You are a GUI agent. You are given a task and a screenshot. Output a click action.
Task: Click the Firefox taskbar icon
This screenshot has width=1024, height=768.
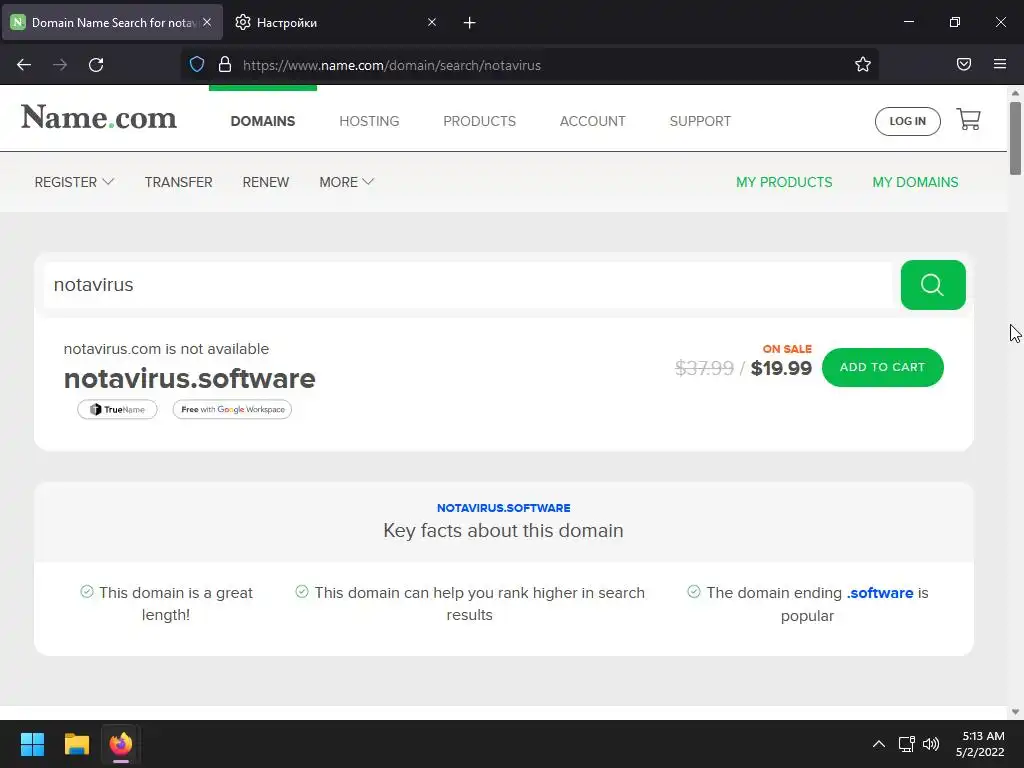pyautogui.click(x=121, y=744)
